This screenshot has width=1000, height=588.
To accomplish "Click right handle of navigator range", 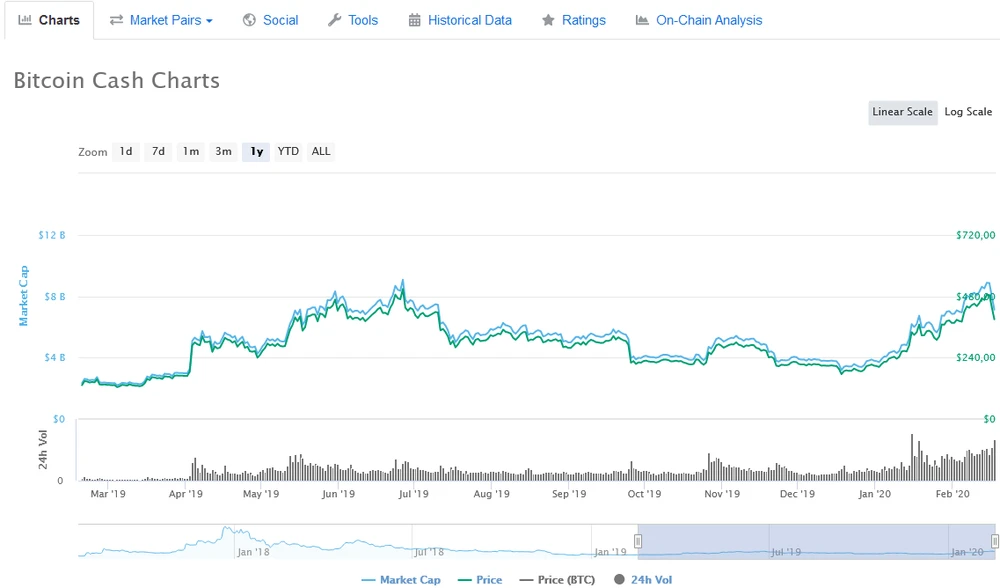I will (x=995, y=541).
